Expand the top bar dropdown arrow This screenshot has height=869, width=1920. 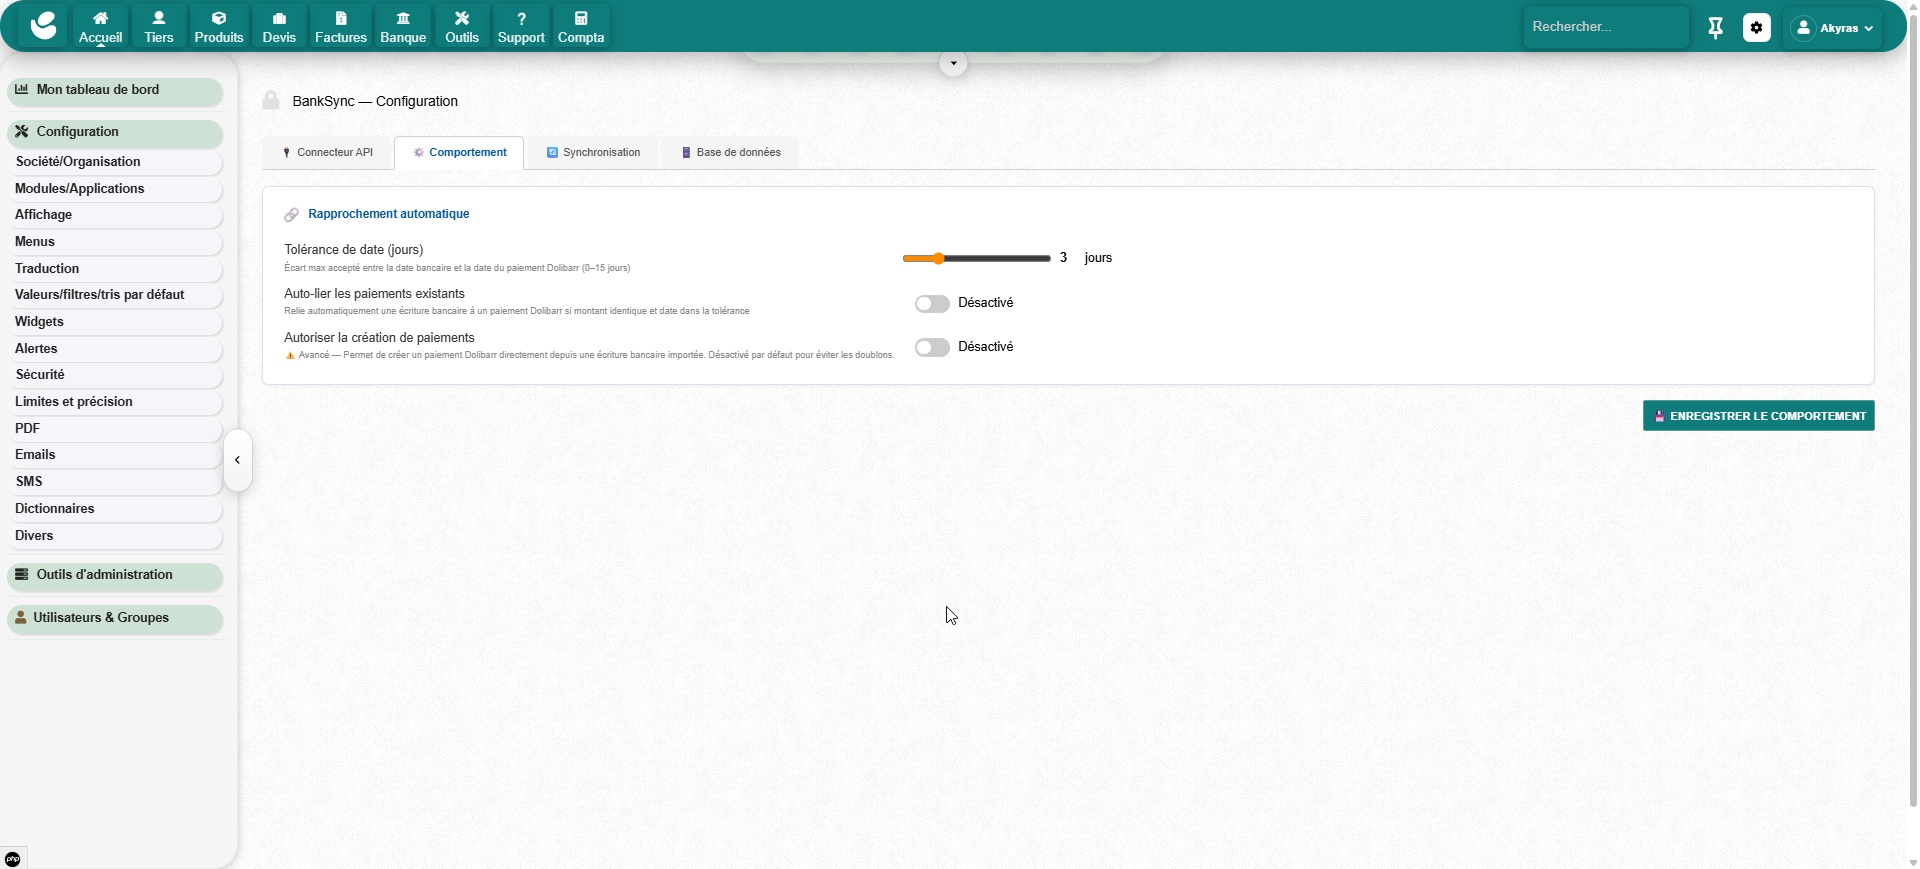(953, 63)
